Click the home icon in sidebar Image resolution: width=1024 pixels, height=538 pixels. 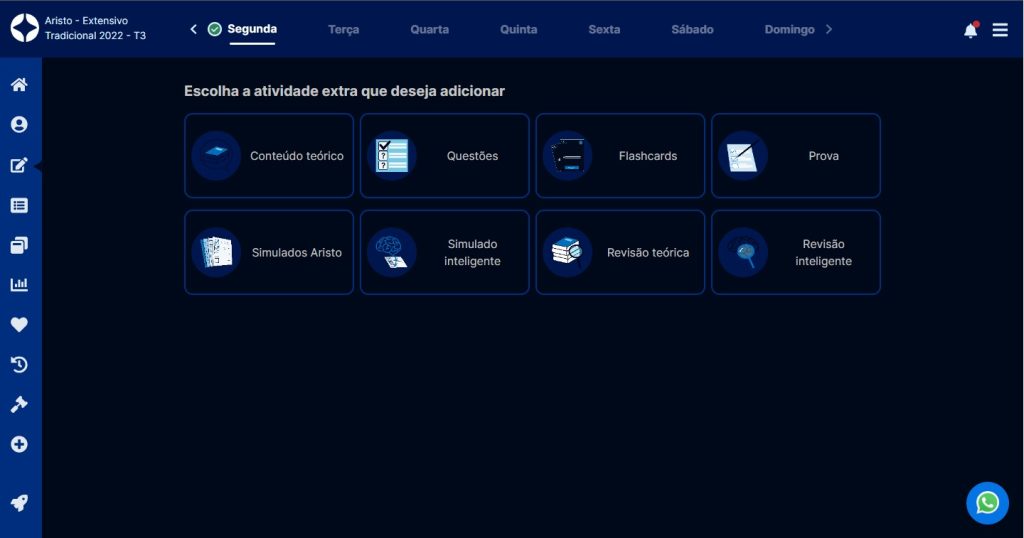pos(19,85)
